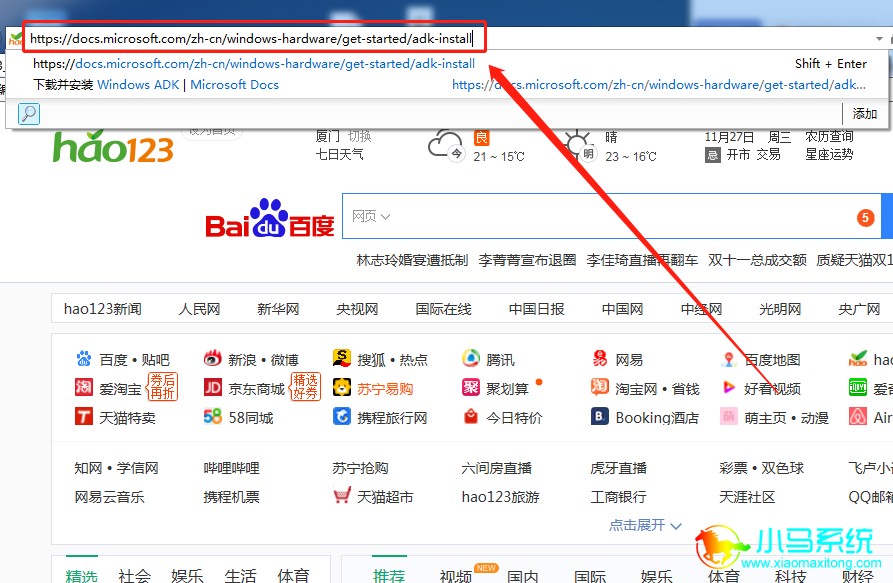Click the 网易 icon
This screenshot has width=893, height=583.
point(600,358)
